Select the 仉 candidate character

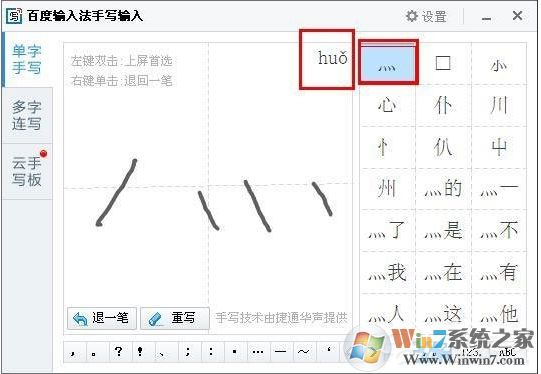coord(443,147)
